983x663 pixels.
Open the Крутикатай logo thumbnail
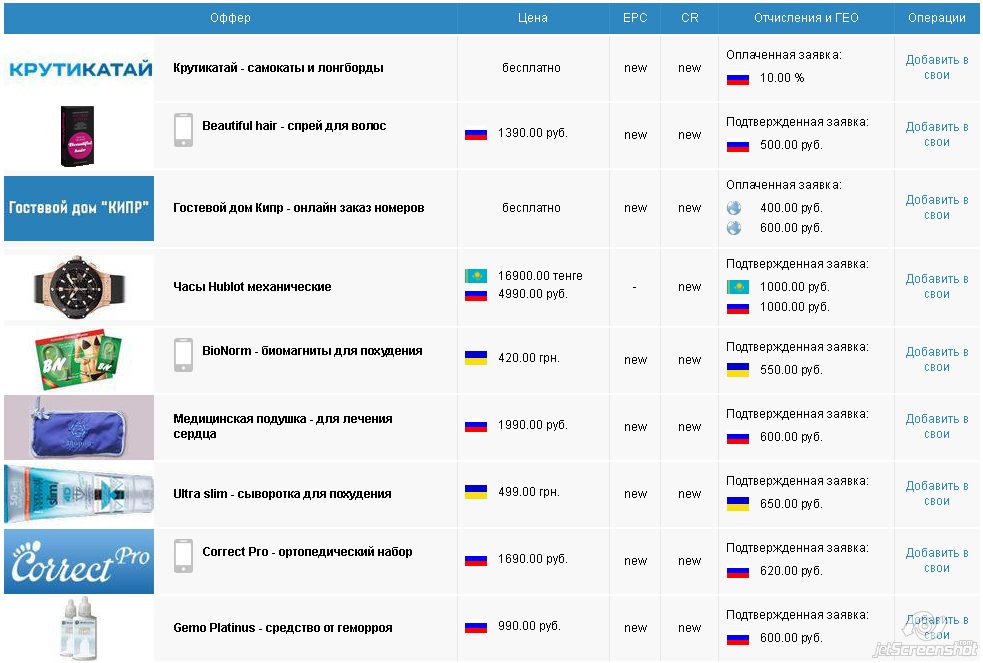click(x=80, y=69)
